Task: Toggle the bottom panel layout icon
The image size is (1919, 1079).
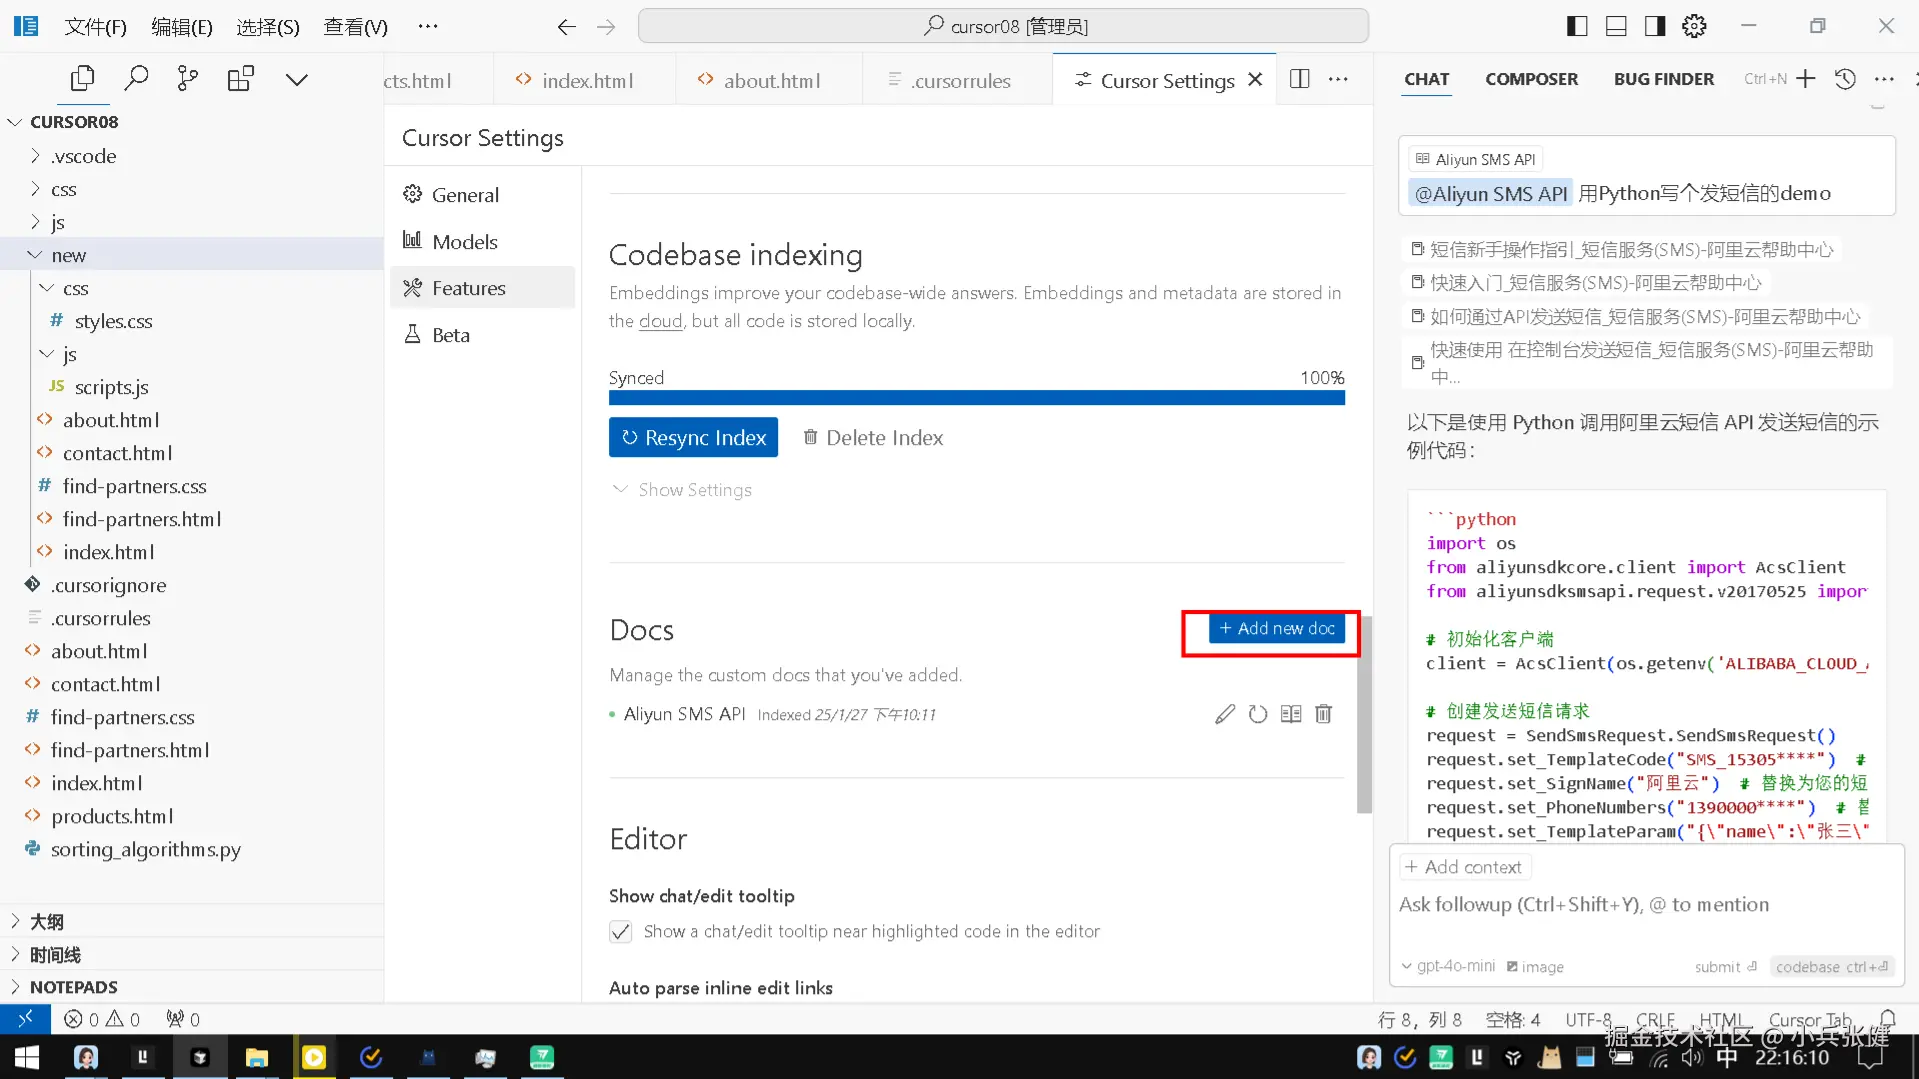Action: [1616, 27]
